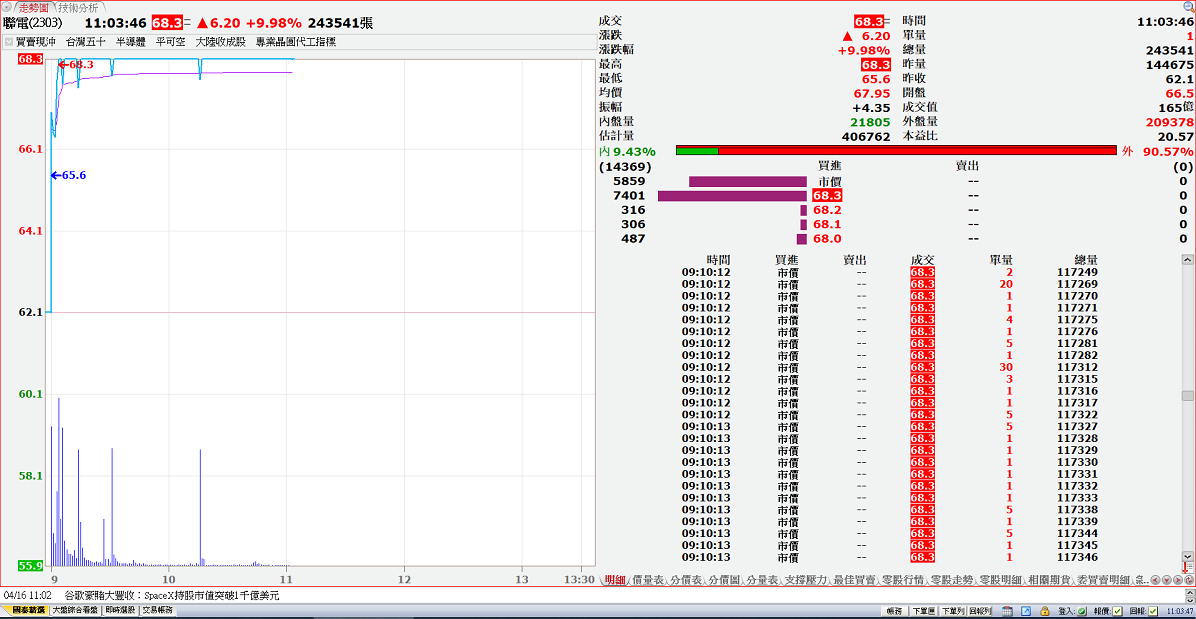1196x619 pixels.
Task: Click the yellow padlock icon
Action: tap(1045, 610)
